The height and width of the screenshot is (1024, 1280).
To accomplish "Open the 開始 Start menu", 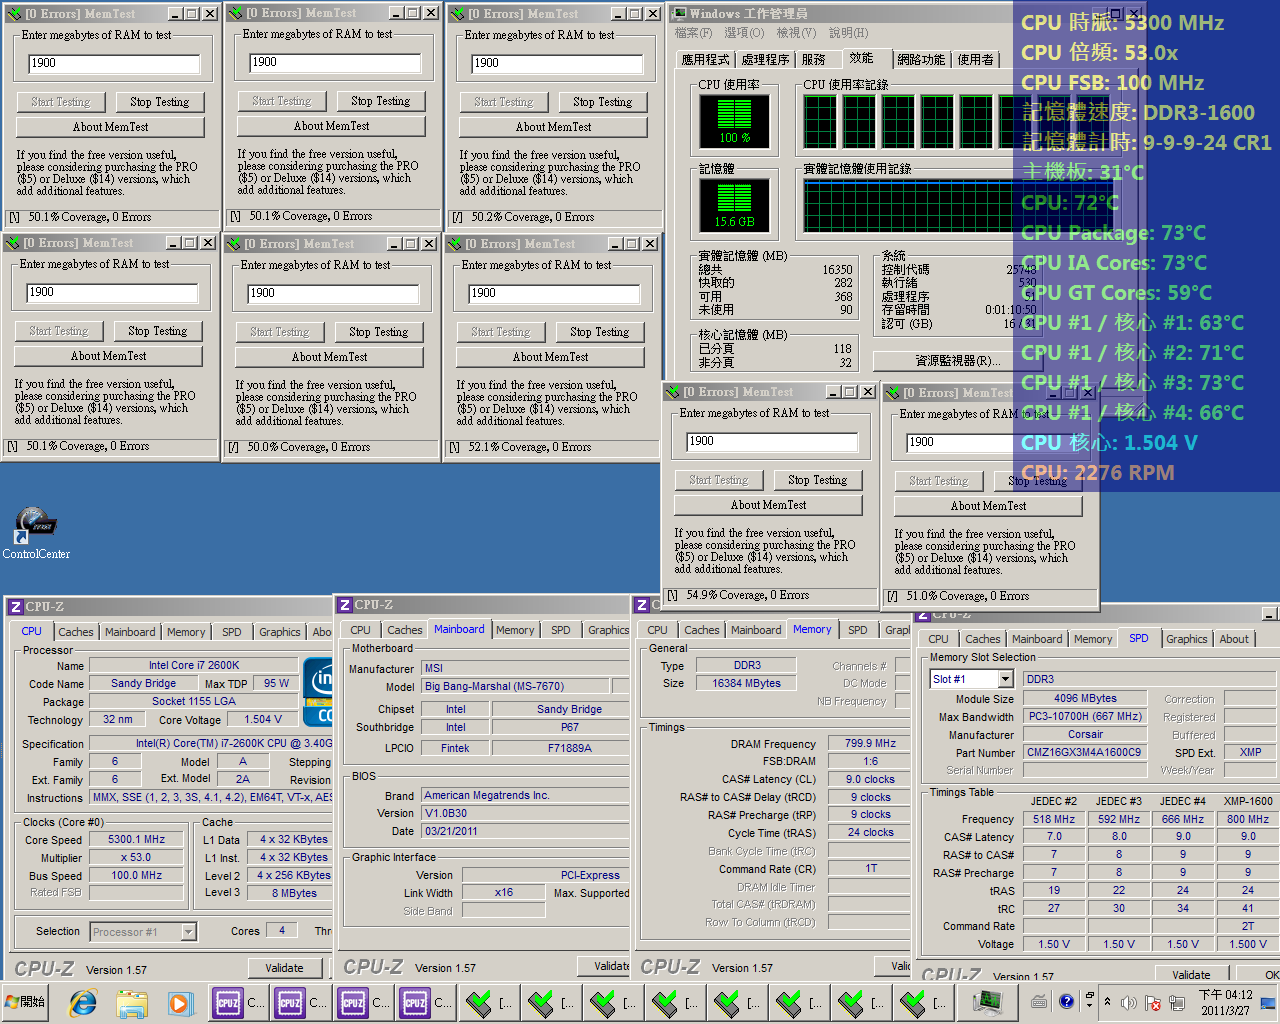I will click(26, 1002).
